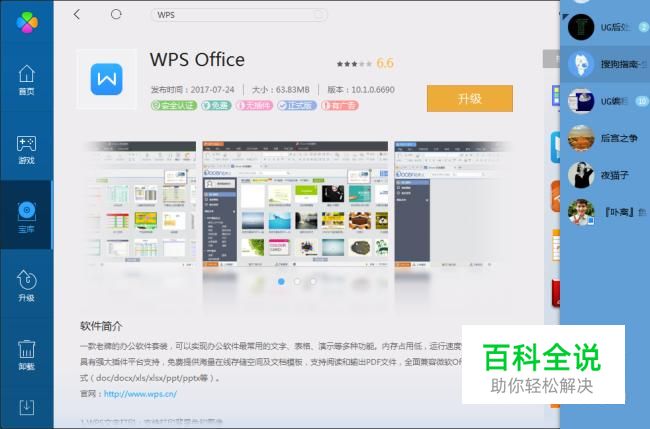Click the search field containing WPS

tap(238, 15)
